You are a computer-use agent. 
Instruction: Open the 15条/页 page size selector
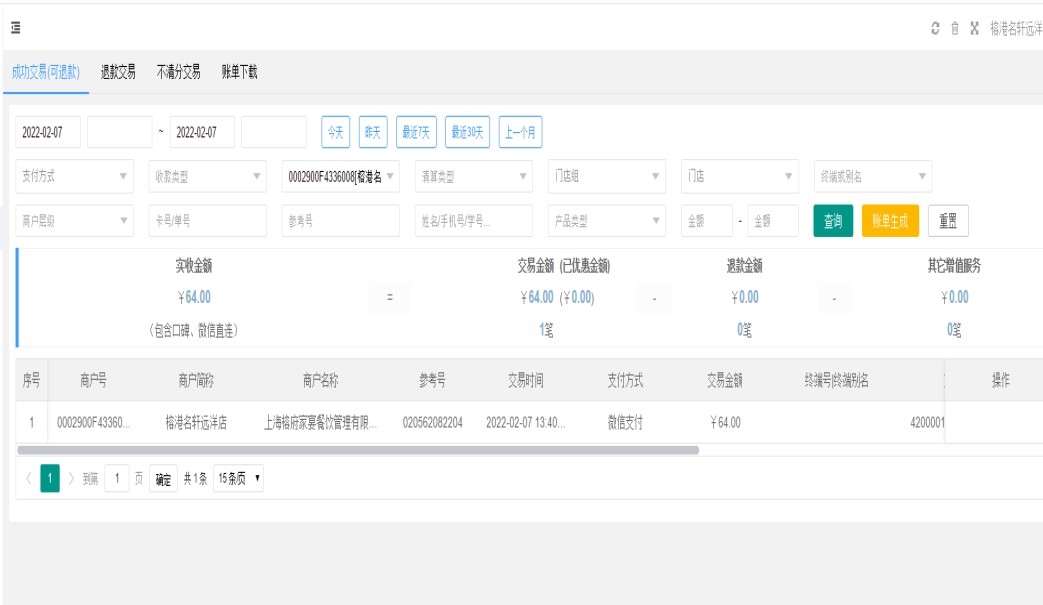(x=239, y=479)
